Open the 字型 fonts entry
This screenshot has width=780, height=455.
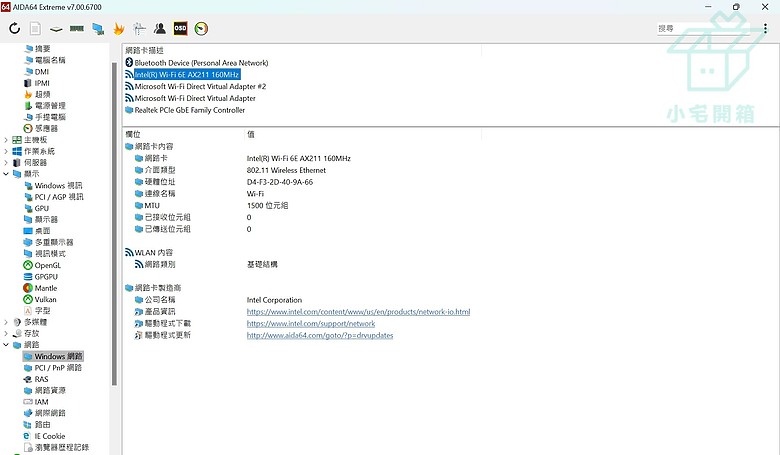37,311
